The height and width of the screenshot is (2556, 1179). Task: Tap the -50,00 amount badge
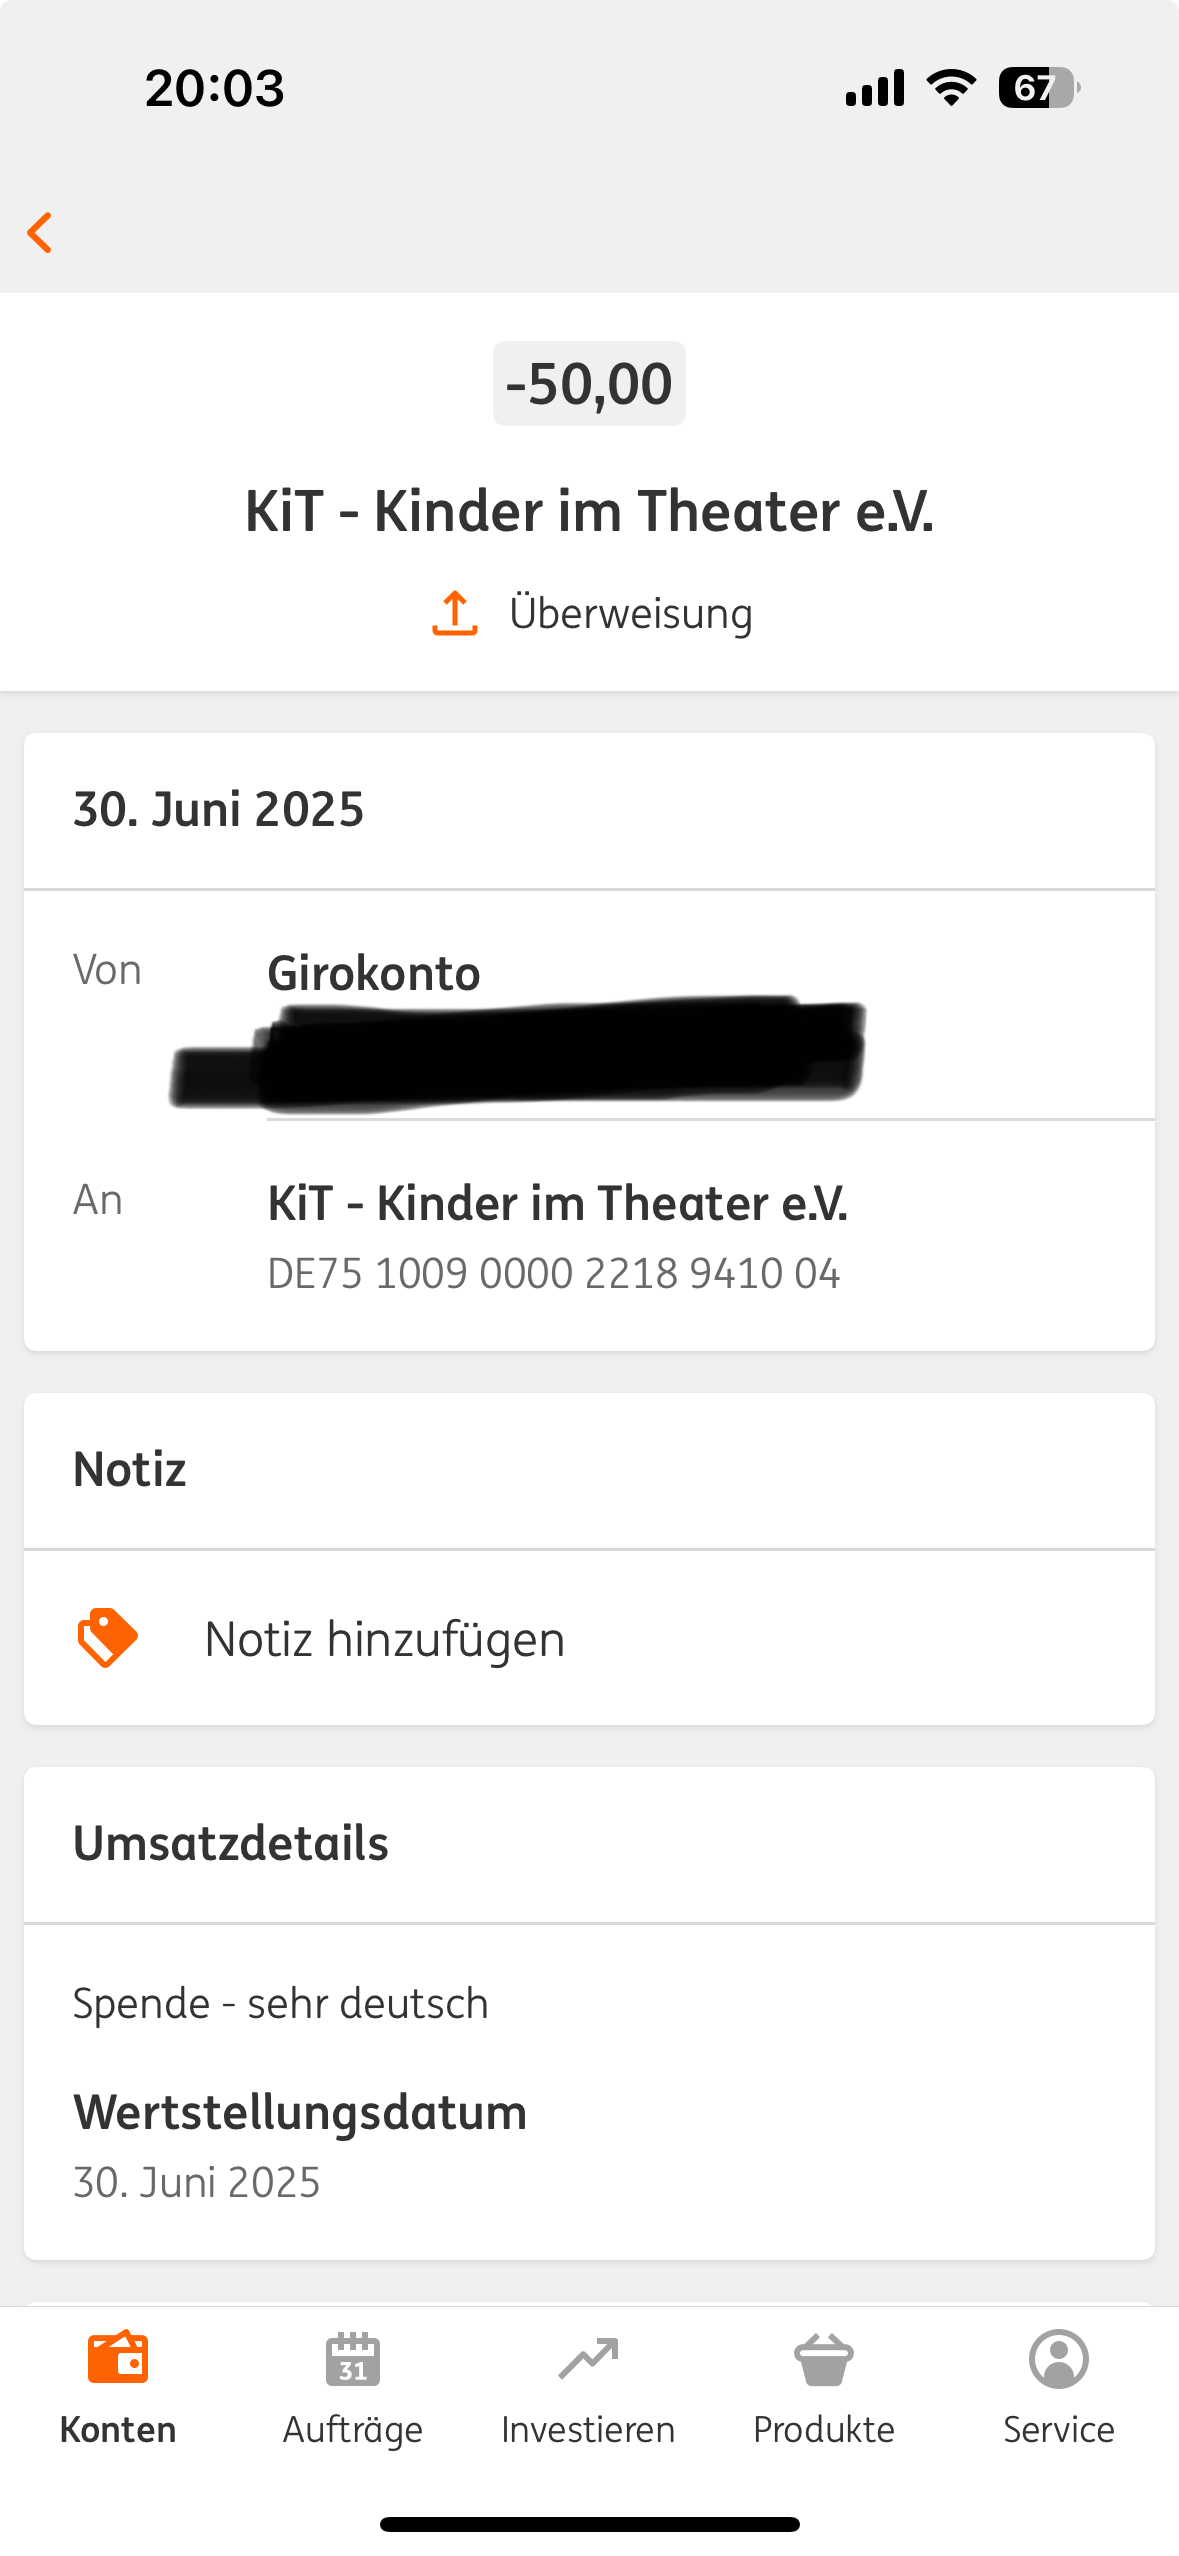[589, 384]
